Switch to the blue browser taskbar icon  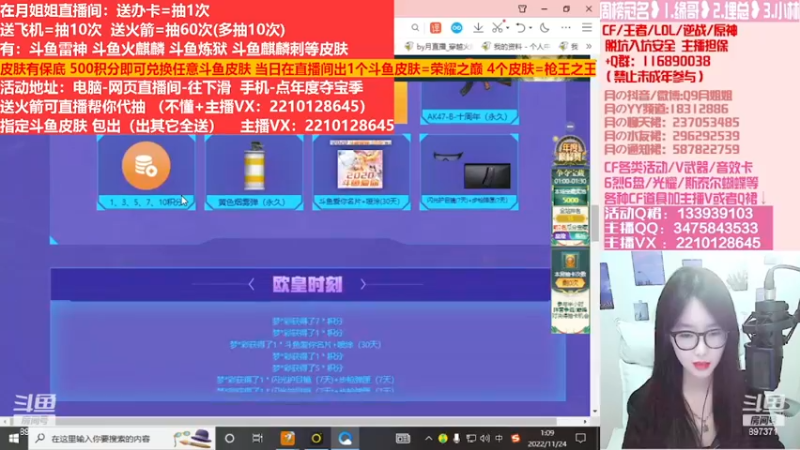point(345,438)
